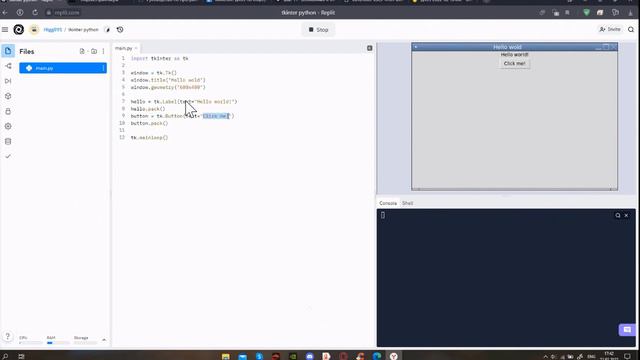Open the Debugger sidebar icon

8,81
